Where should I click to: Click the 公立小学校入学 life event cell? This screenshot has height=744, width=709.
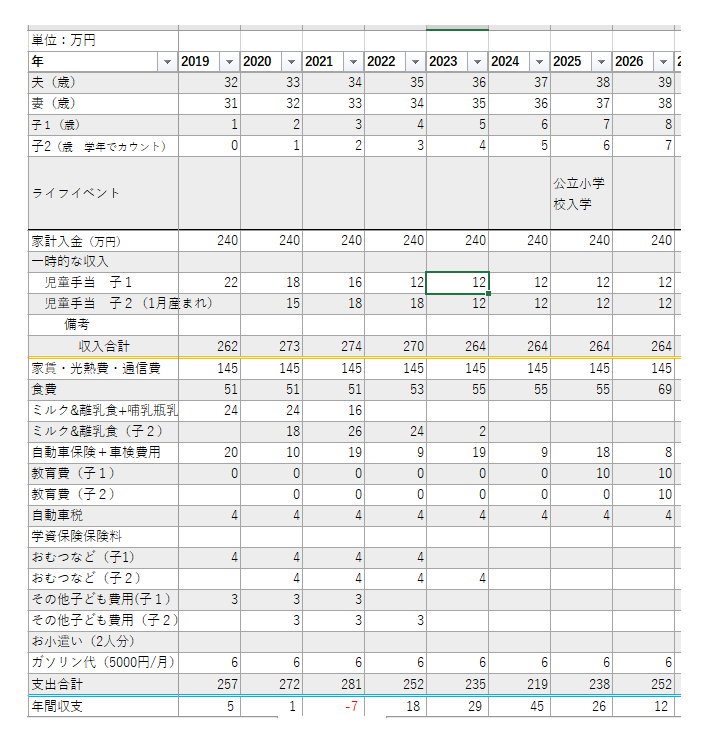pyautogui.click(x=581, y=193)
